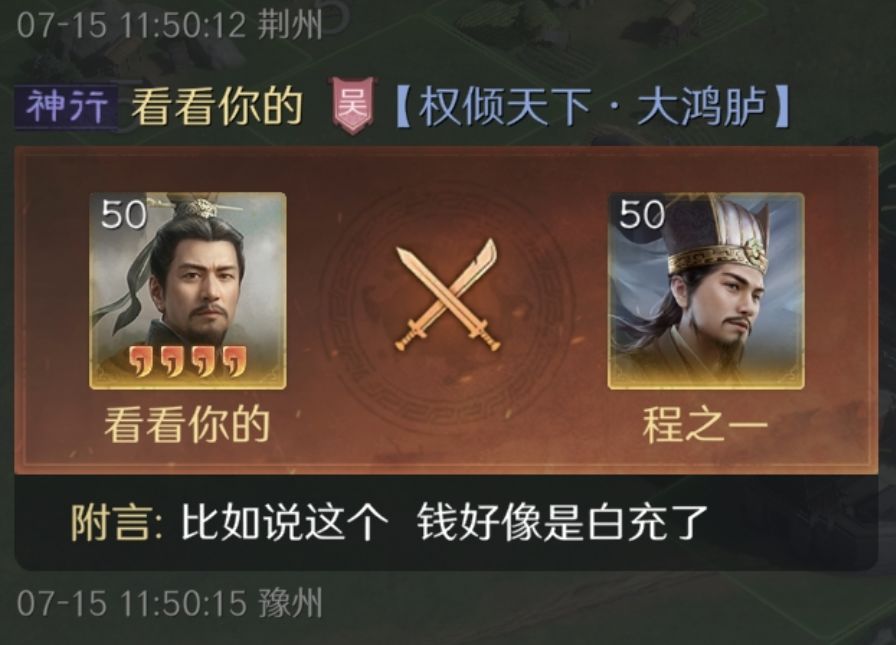Screen dimensions: 896x645
Task: Click timestamp 07-15 11:50:12 荆州
Action: click(x=170, y=25)
